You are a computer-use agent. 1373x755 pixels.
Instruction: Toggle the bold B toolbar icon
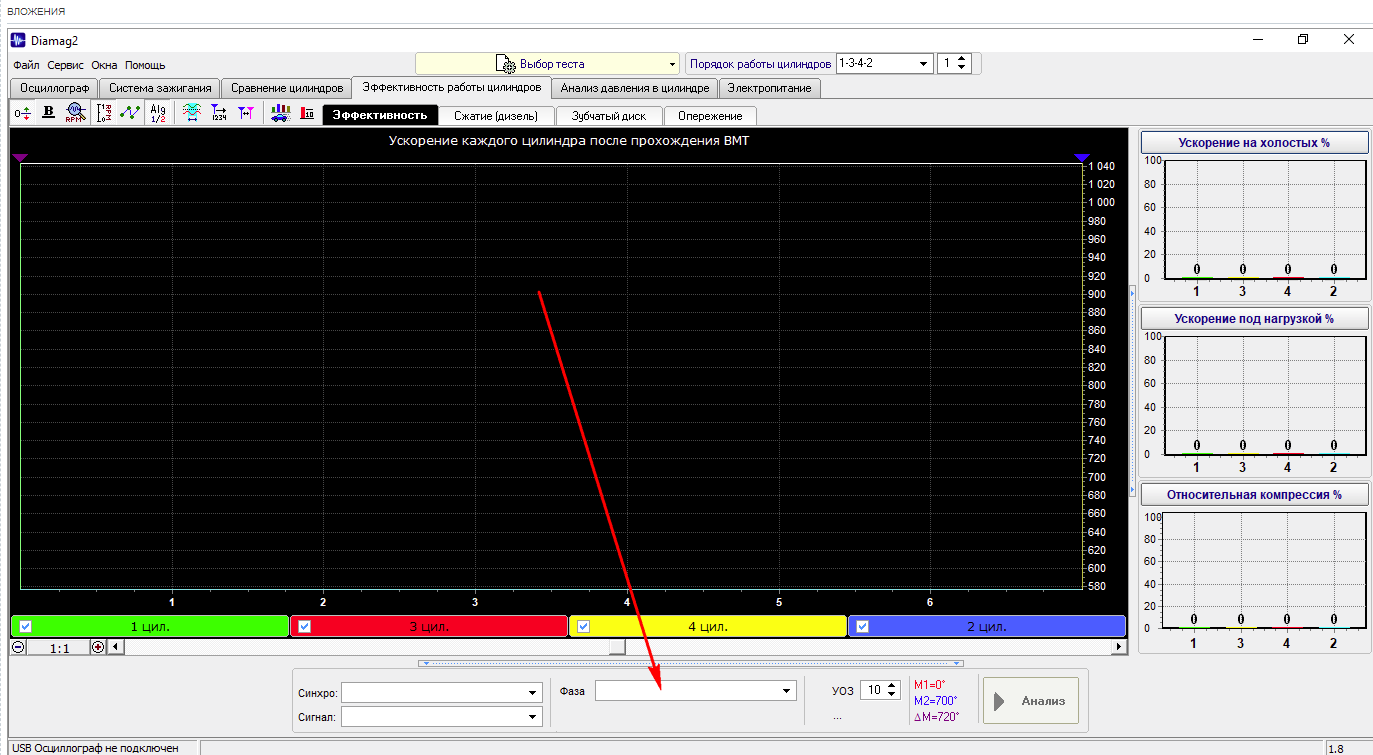48,113
